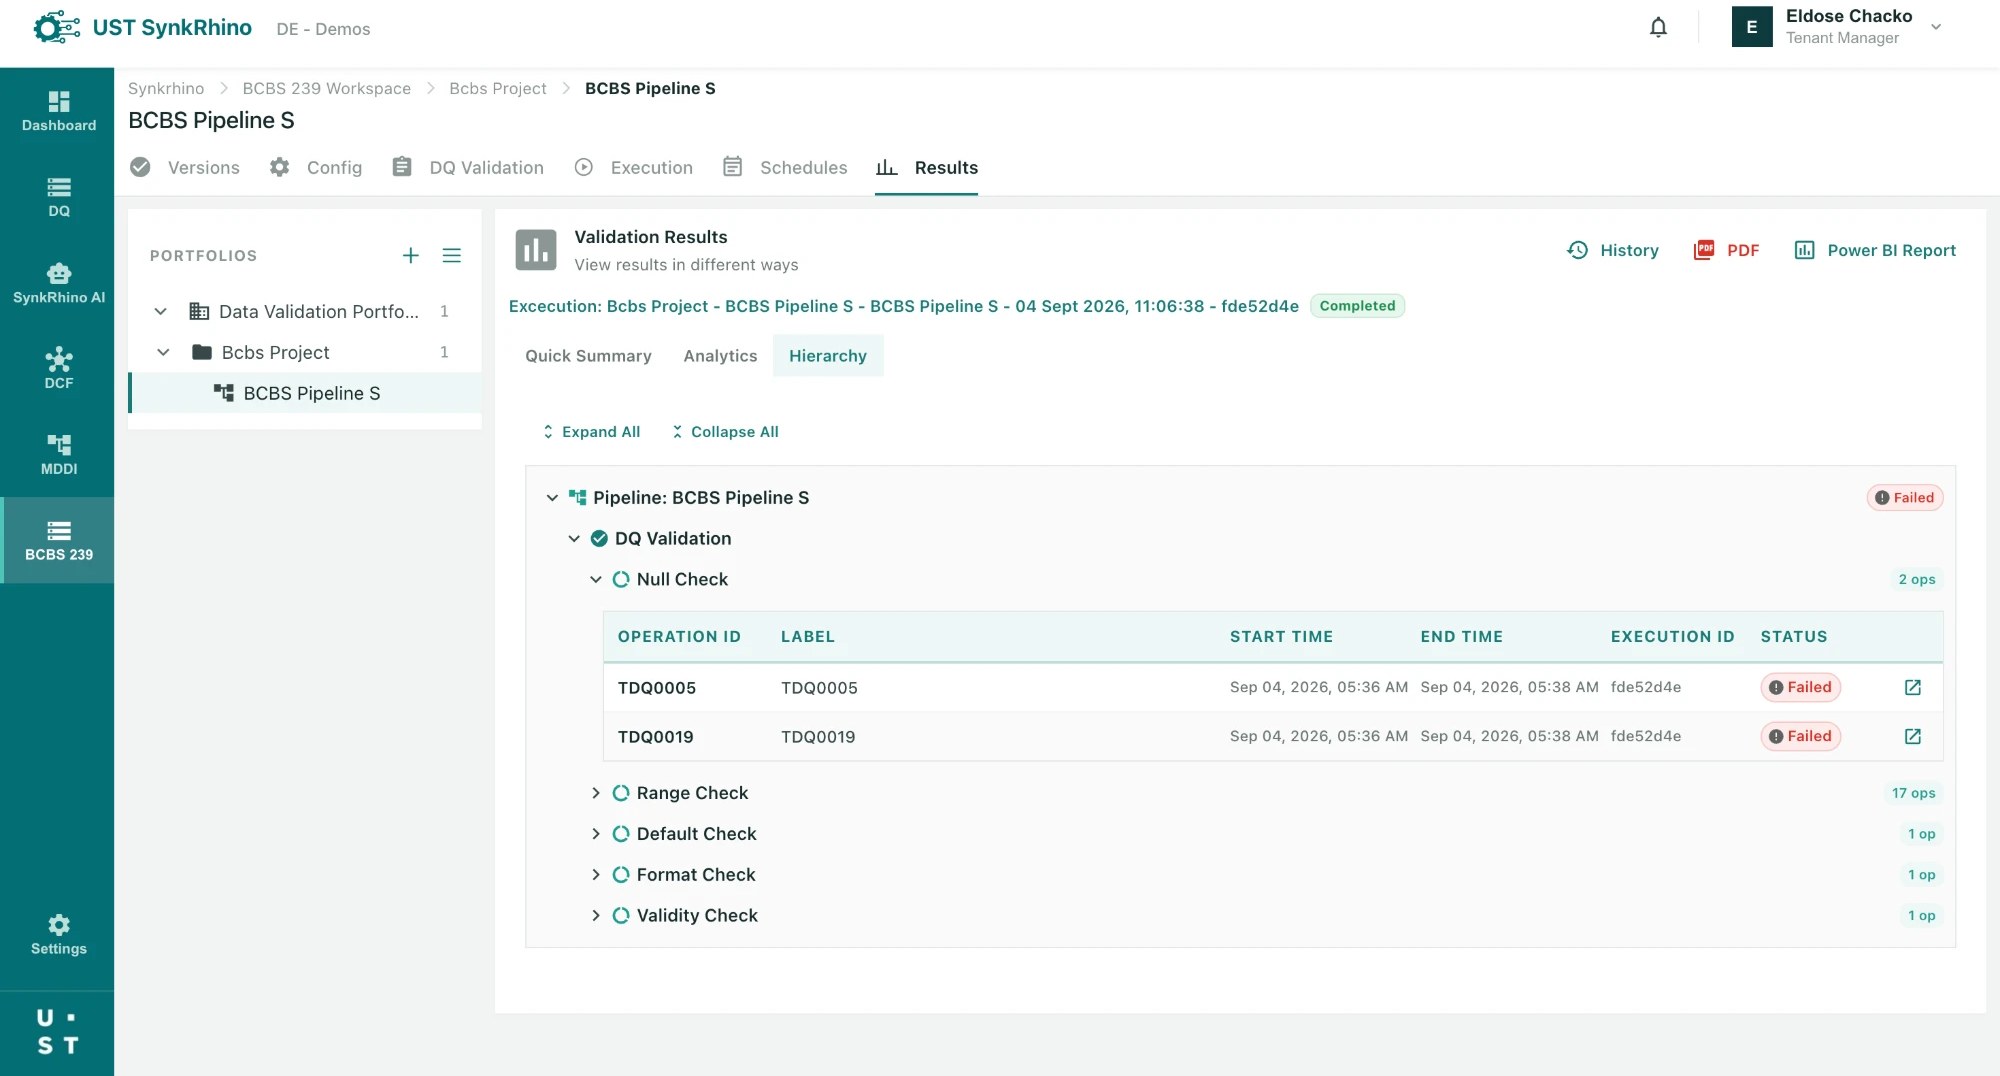Expand the Format Check section
The height and width of the screenshot is (1076, 2000).
click(596, 875)
